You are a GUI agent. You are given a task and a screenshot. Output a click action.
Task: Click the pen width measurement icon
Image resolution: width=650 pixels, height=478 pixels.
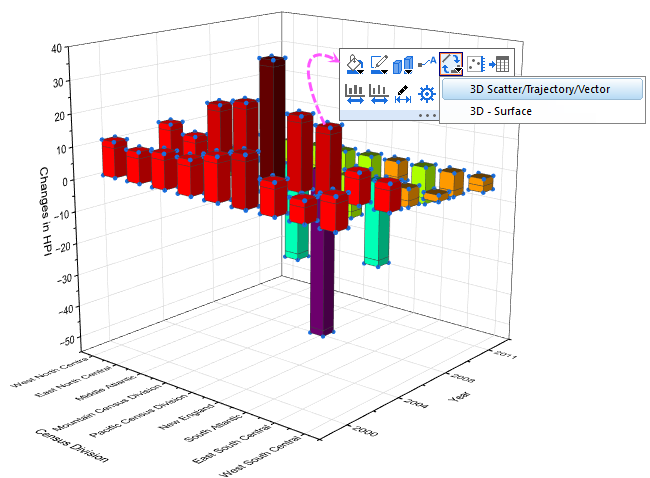(x=403, y=94)
